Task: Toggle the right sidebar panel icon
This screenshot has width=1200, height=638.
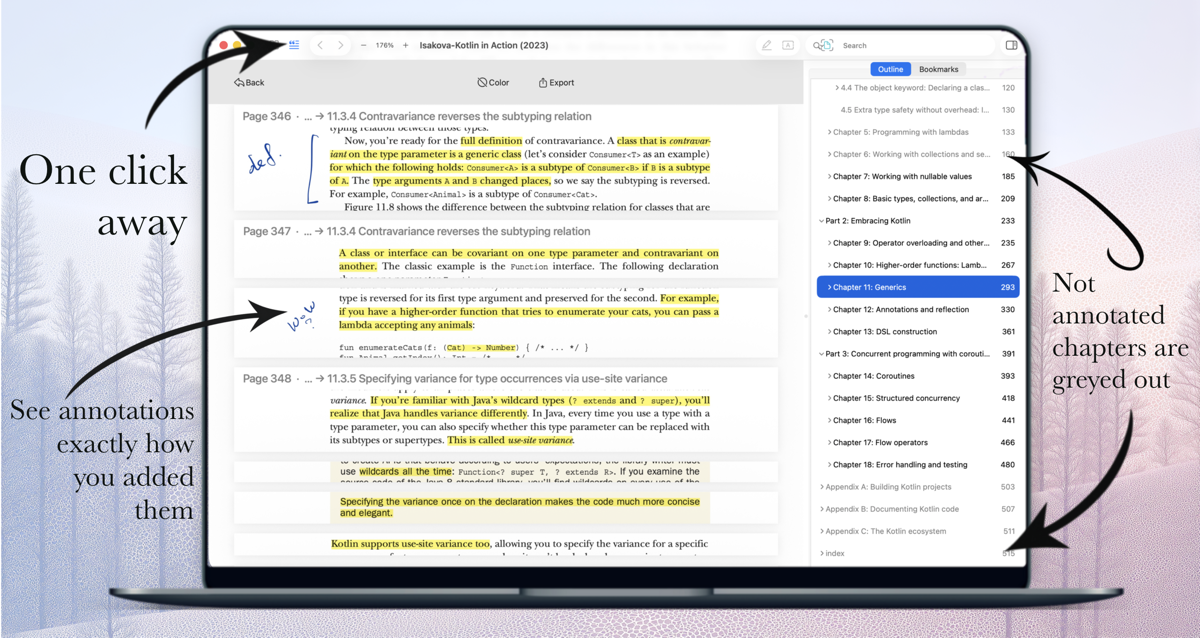Action: 1011,45
